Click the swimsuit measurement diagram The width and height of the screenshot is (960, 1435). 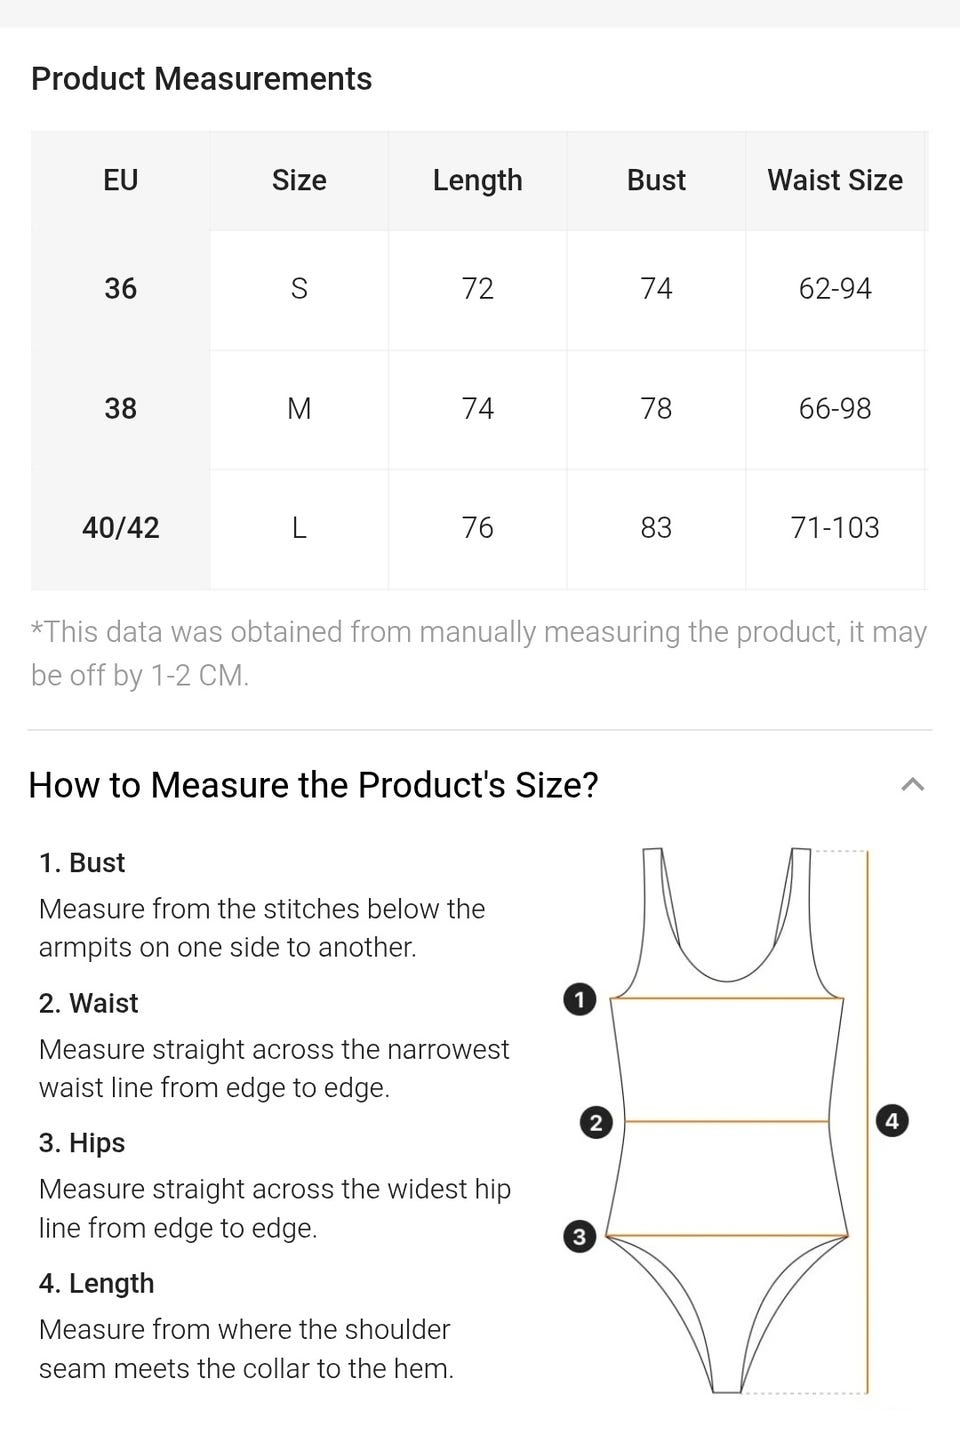click(x=728, y=1120)
